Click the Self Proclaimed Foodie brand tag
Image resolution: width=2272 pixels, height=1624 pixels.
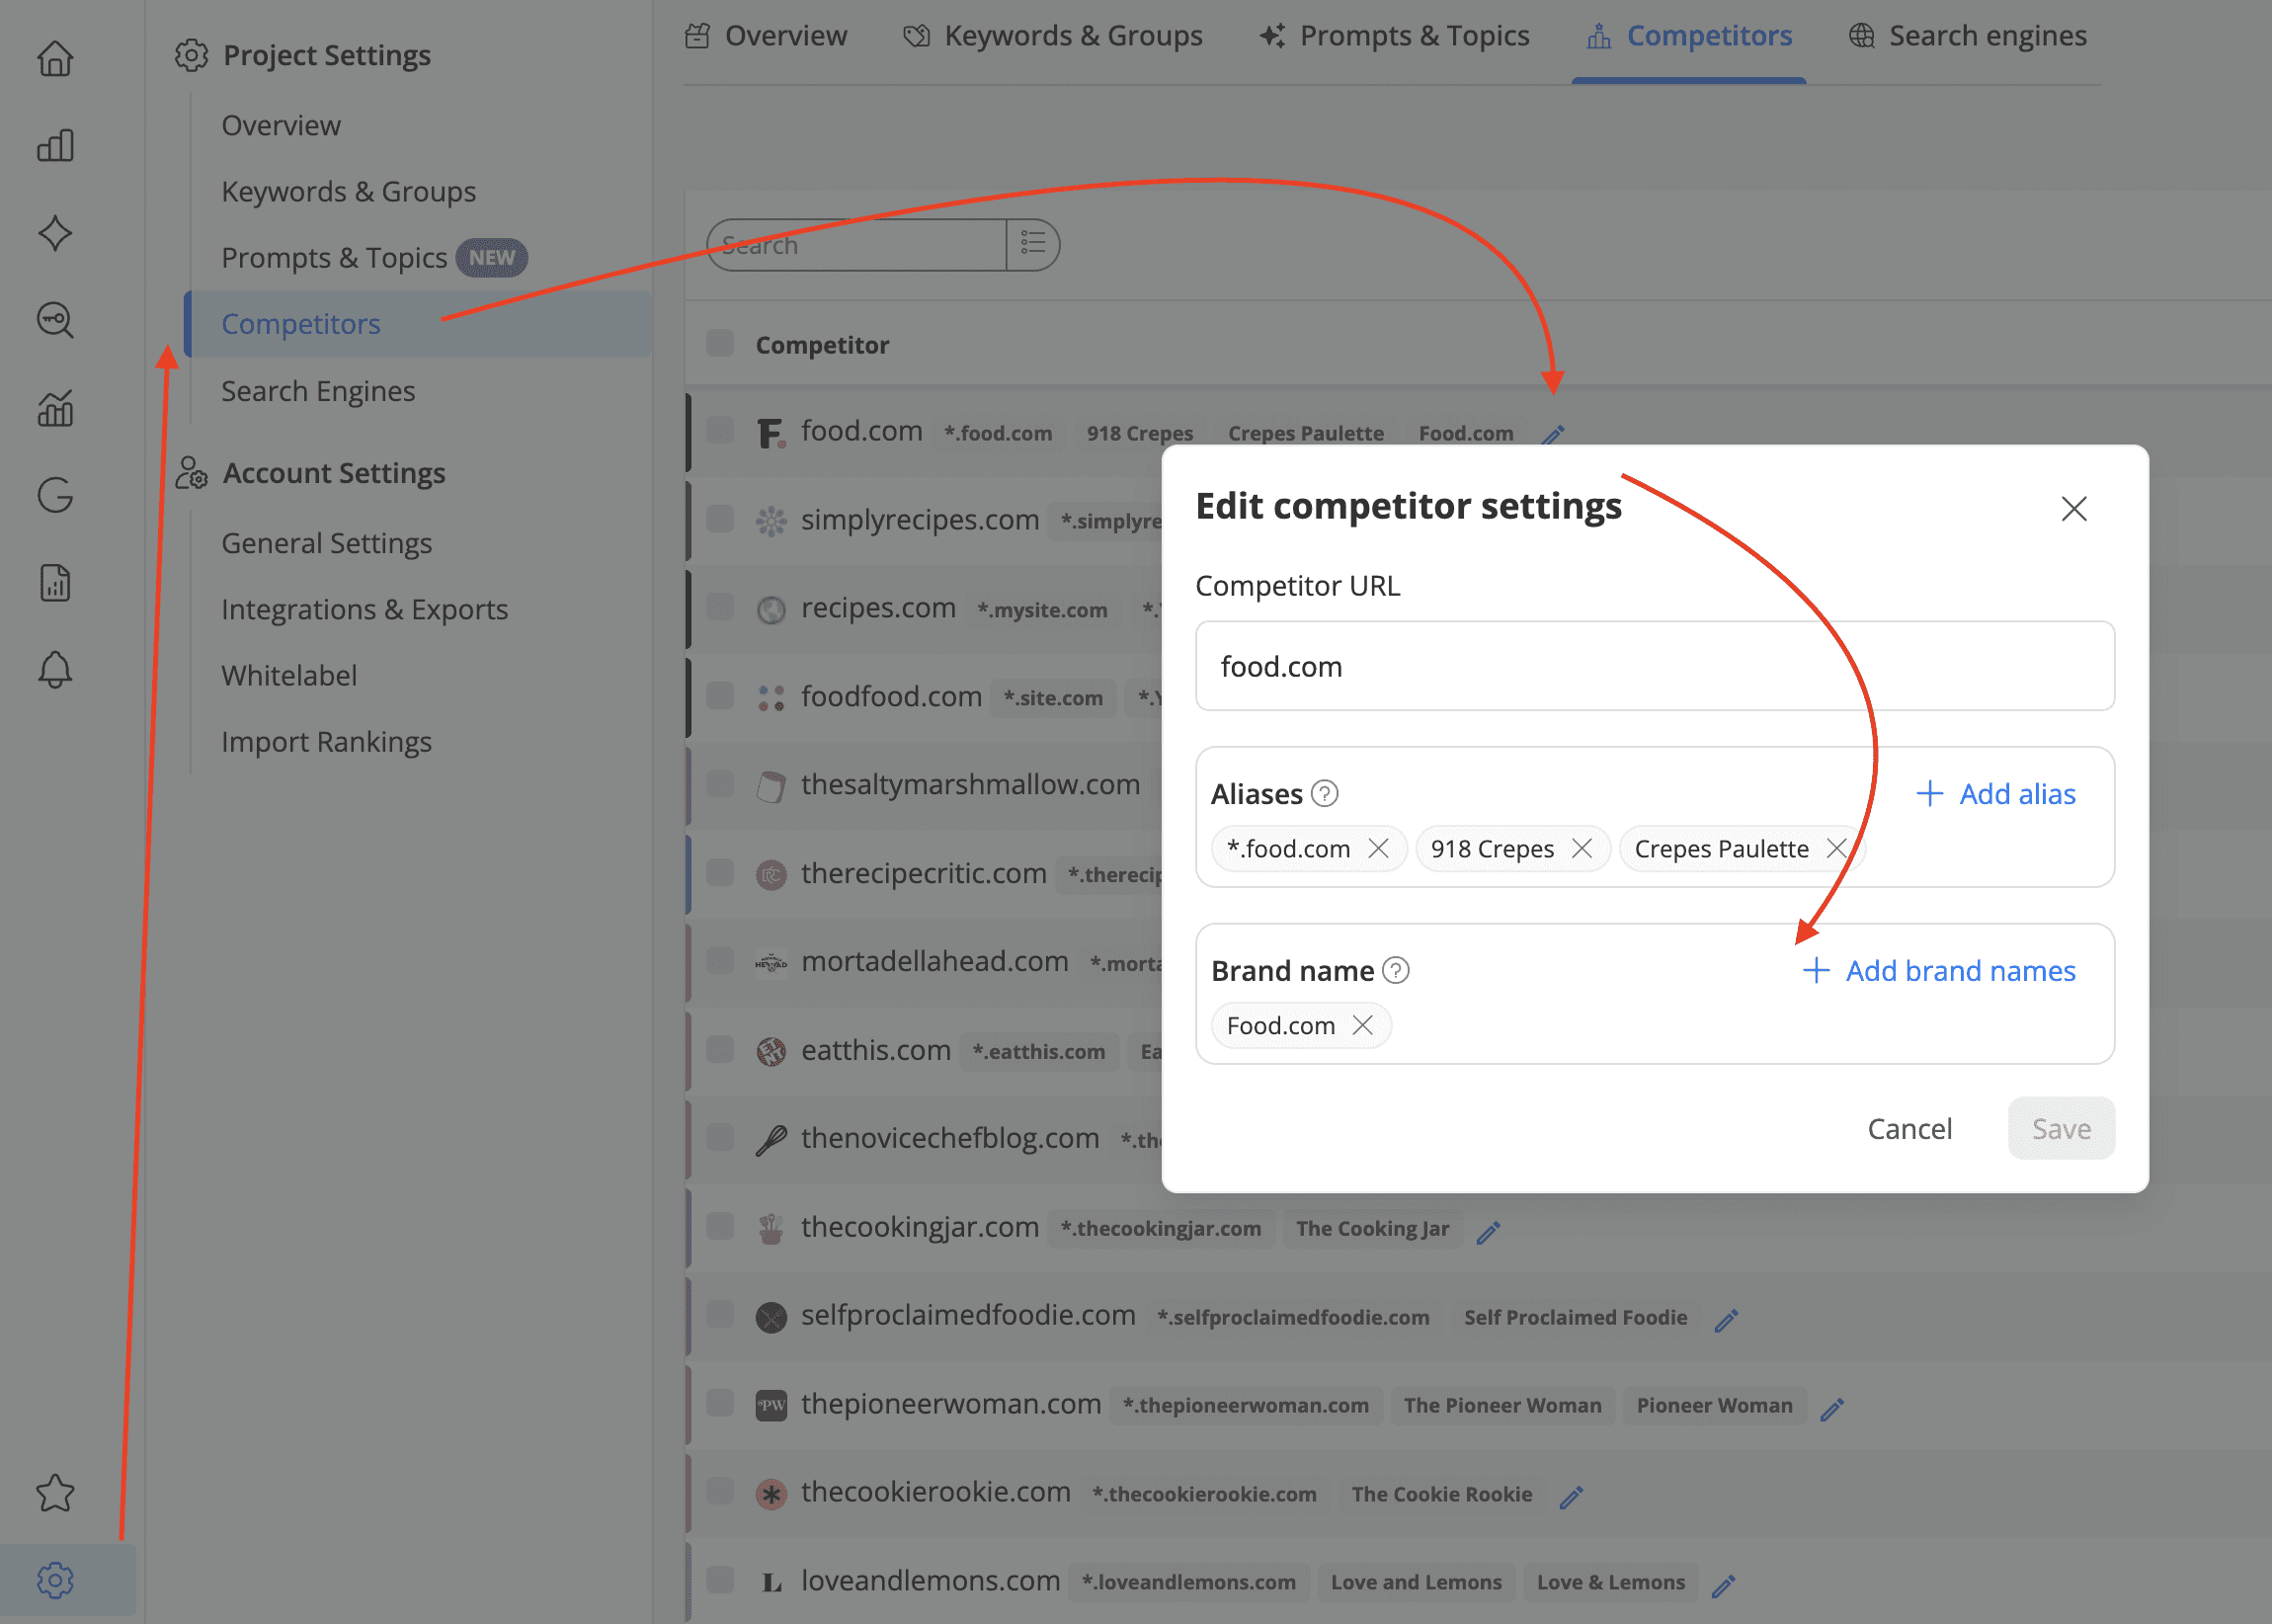click(1575, 1317)
